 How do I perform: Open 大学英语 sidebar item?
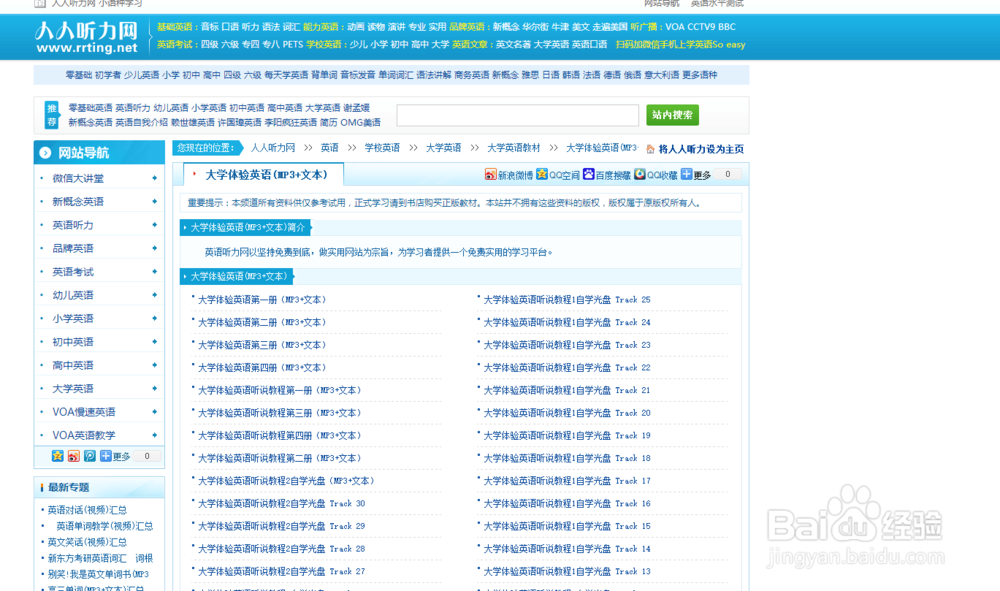click(73, 388)
